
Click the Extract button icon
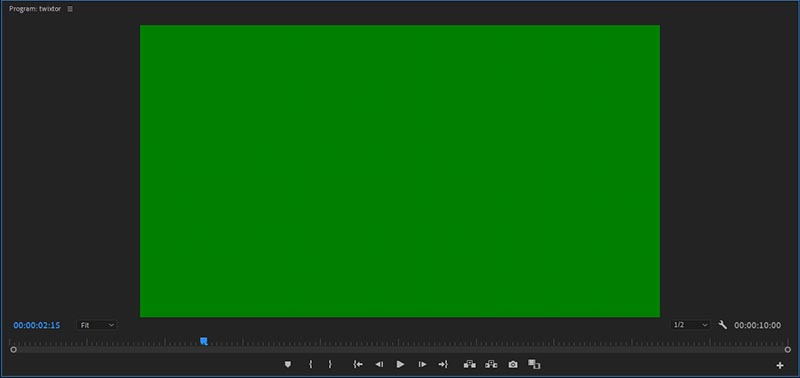click(x=491, y=364)
